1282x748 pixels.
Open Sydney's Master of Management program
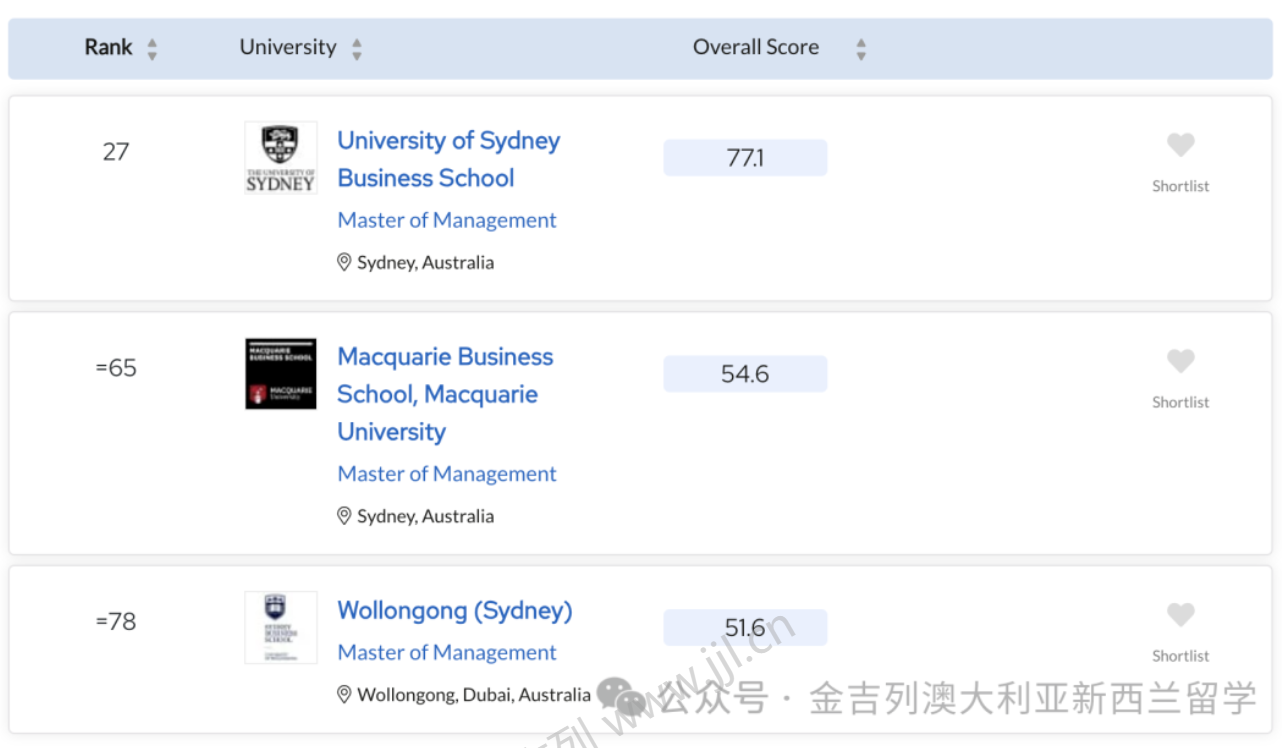tap(447, 220)
